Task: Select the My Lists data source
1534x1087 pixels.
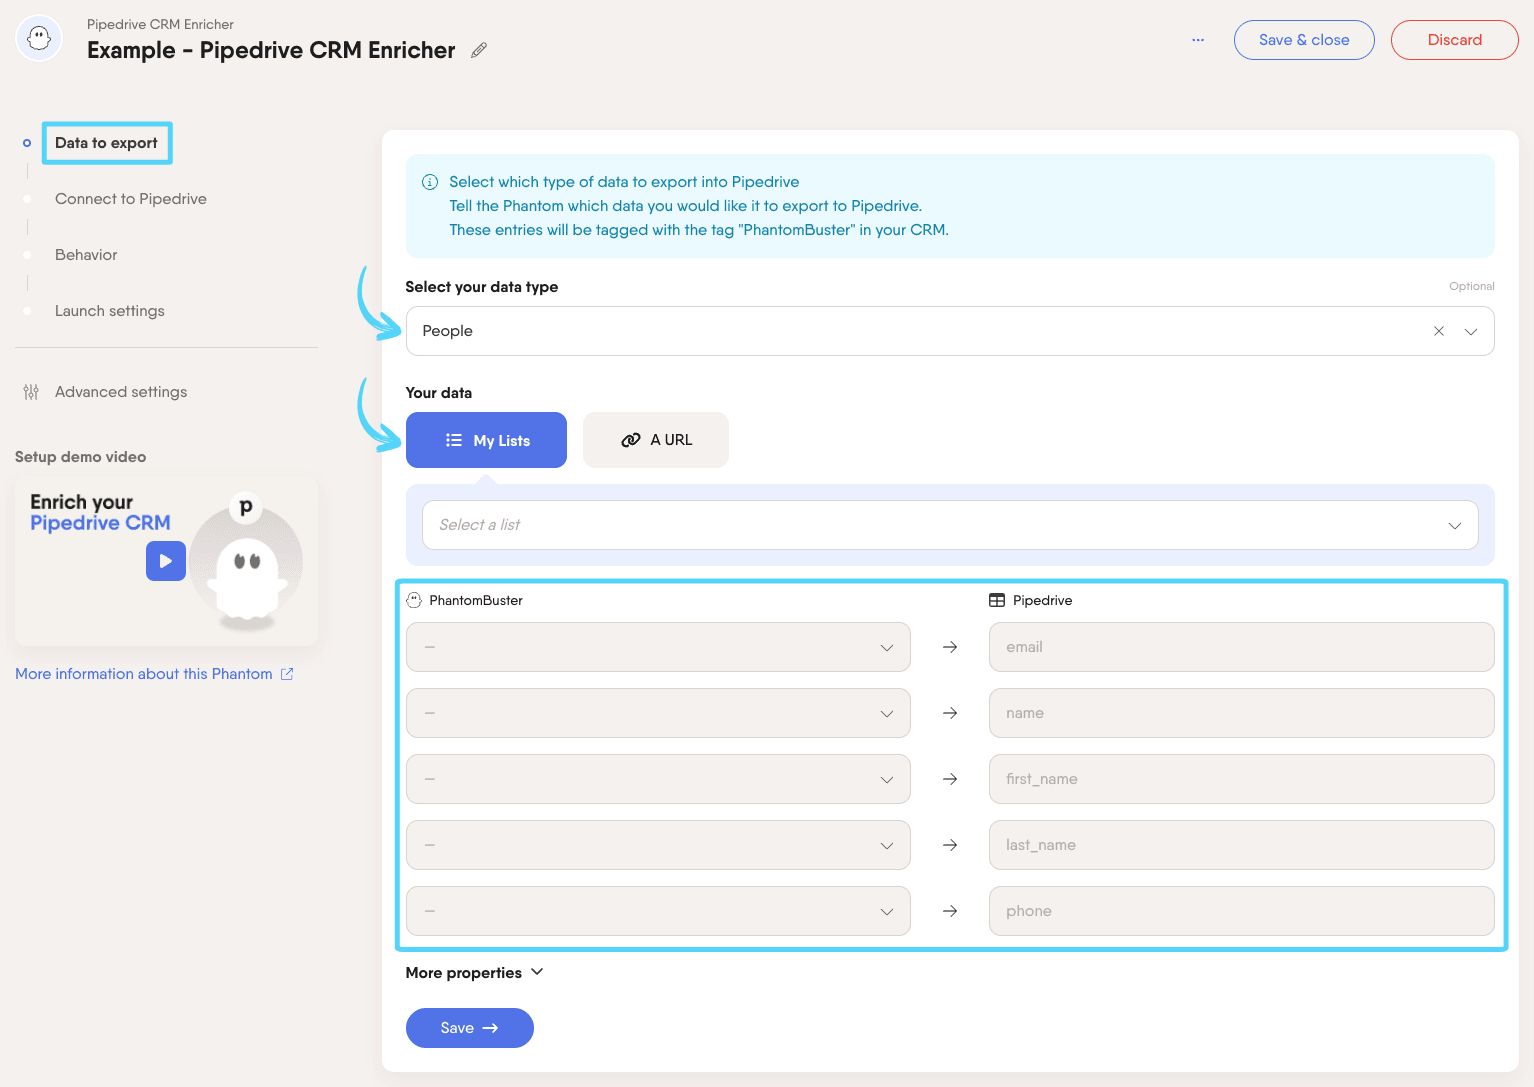Action: [486, 440]
